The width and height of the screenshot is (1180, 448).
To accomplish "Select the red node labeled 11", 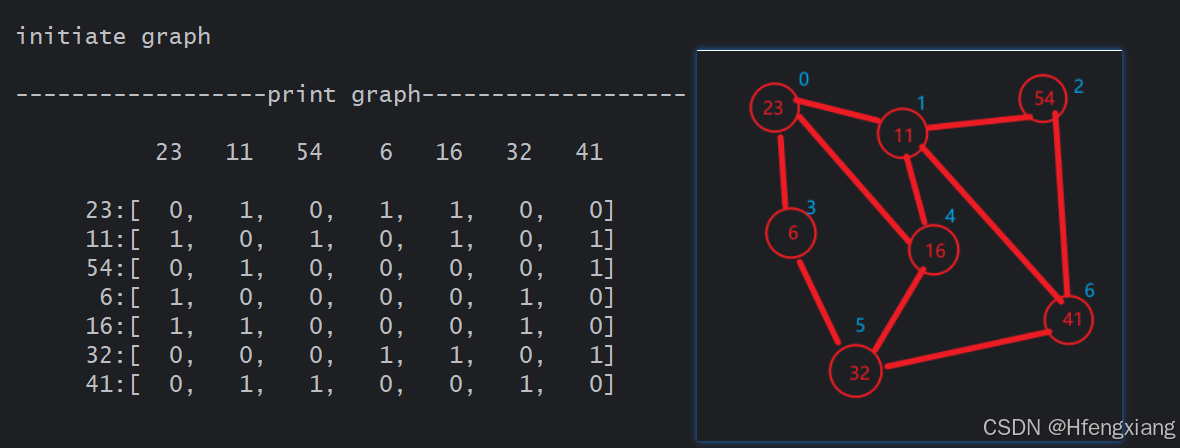I will click(x=904, y=134).
